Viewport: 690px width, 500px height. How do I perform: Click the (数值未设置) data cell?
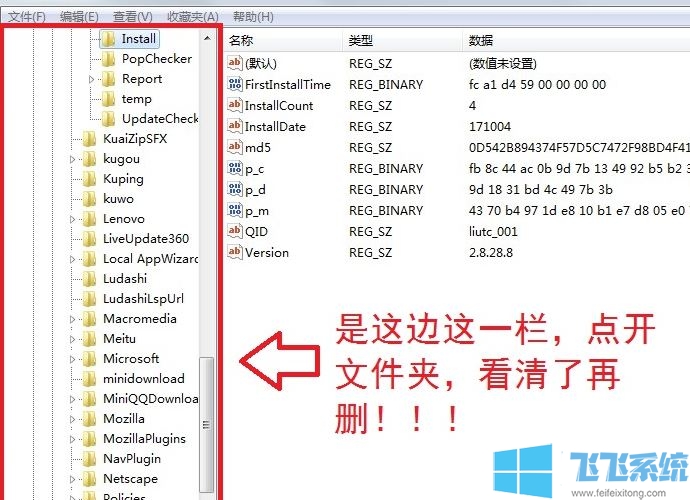[503, 63]
